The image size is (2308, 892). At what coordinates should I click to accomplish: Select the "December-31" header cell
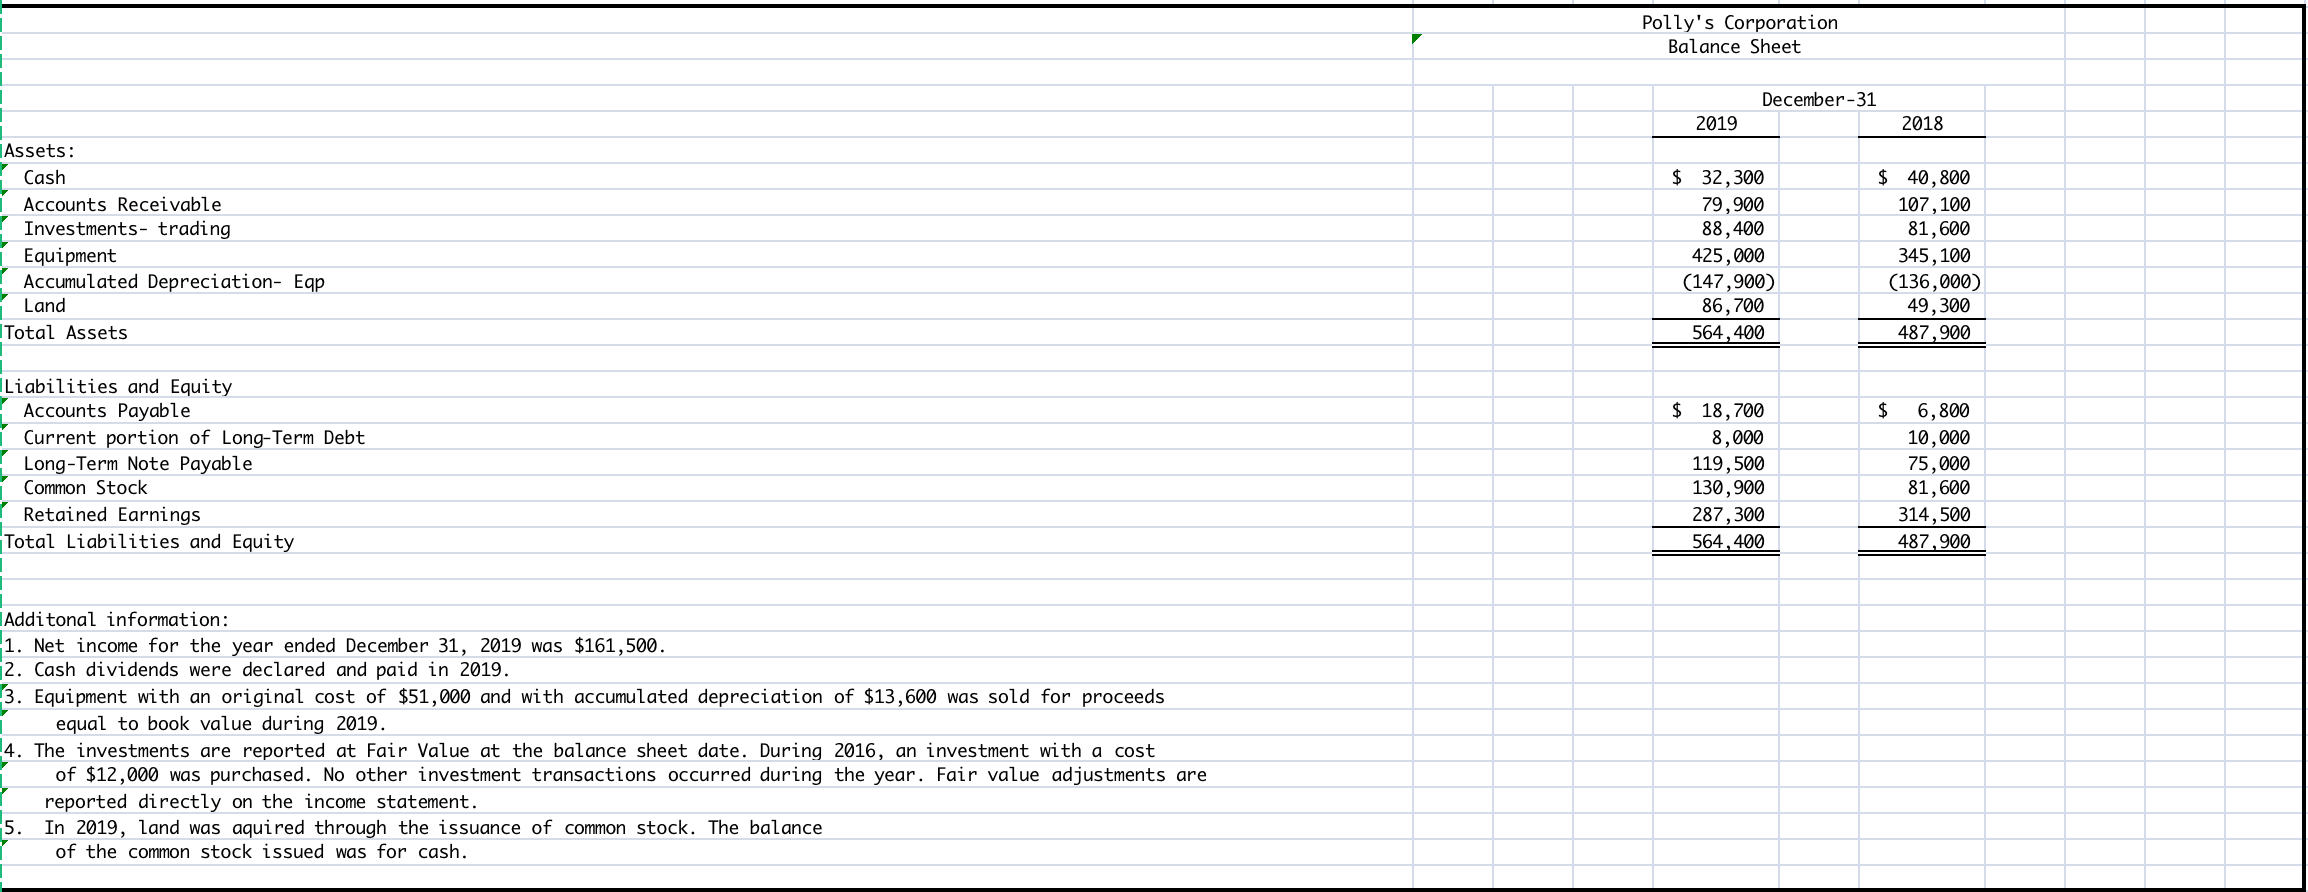point(1819,99)
